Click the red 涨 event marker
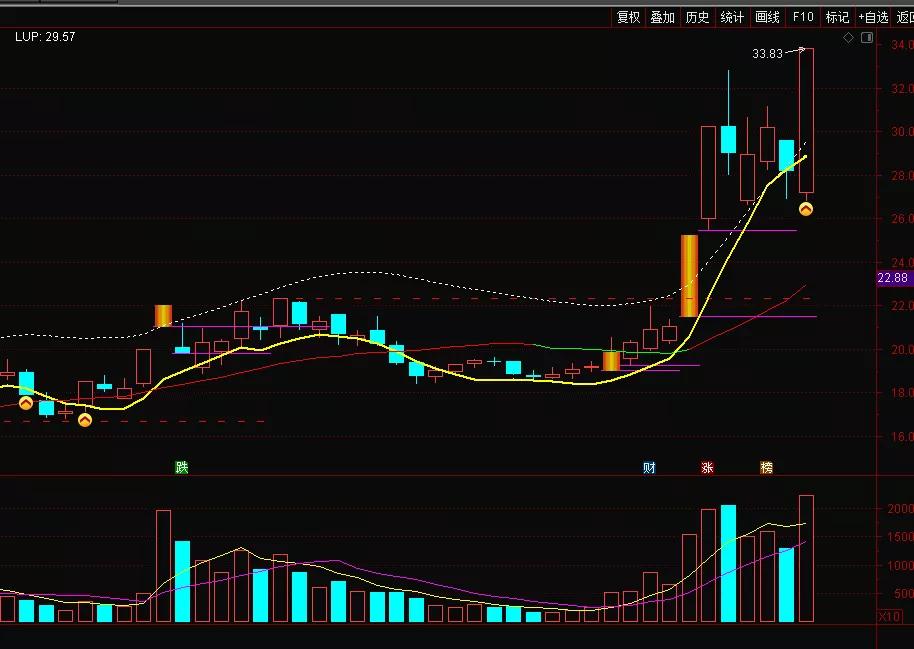The width and height of the screenshot is (914, 649). [x=708, y=467]
